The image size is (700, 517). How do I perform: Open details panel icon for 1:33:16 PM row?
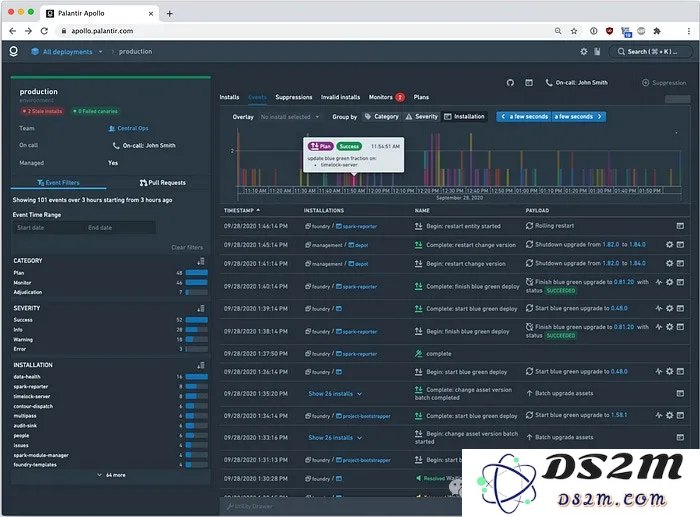pos(680,437)
